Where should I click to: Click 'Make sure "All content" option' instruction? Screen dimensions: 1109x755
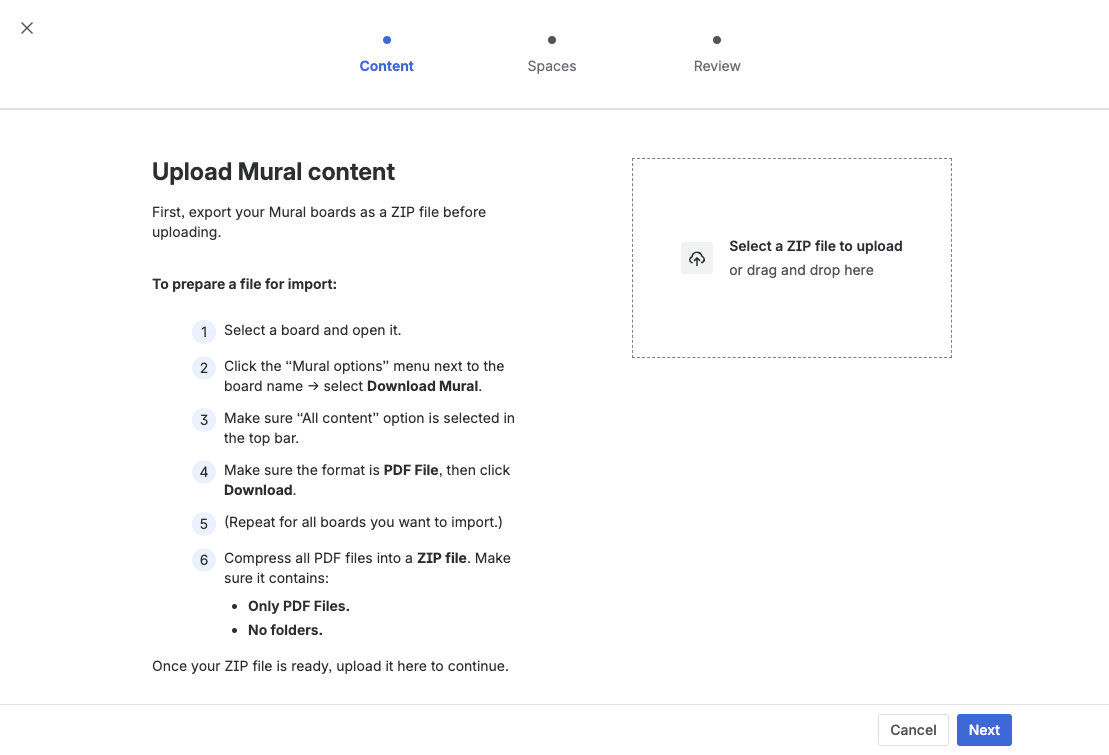click(369, 428)
